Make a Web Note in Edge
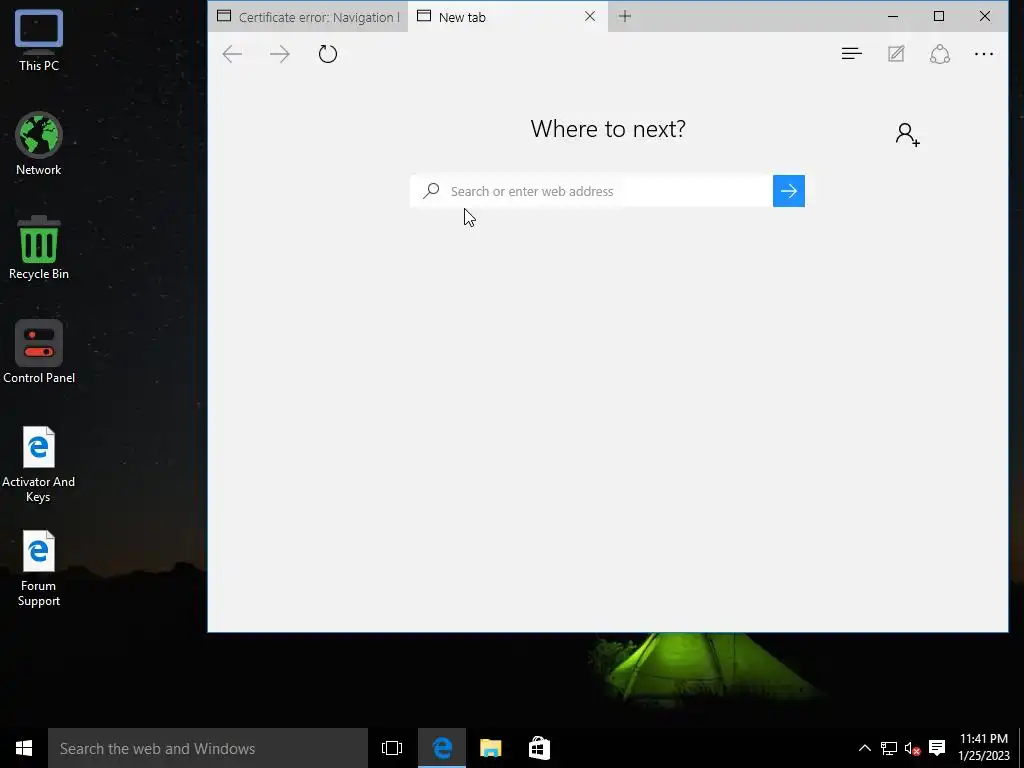 [896, 54]
